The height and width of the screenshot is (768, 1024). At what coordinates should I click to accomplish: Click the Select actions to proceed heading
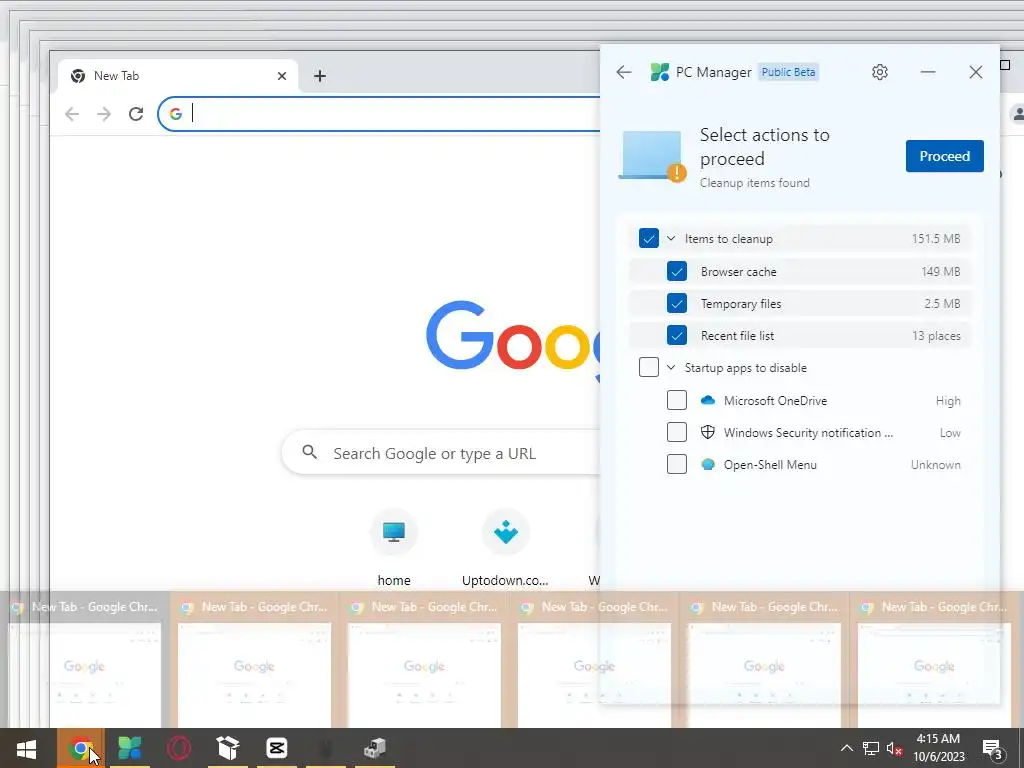(765, 146)
